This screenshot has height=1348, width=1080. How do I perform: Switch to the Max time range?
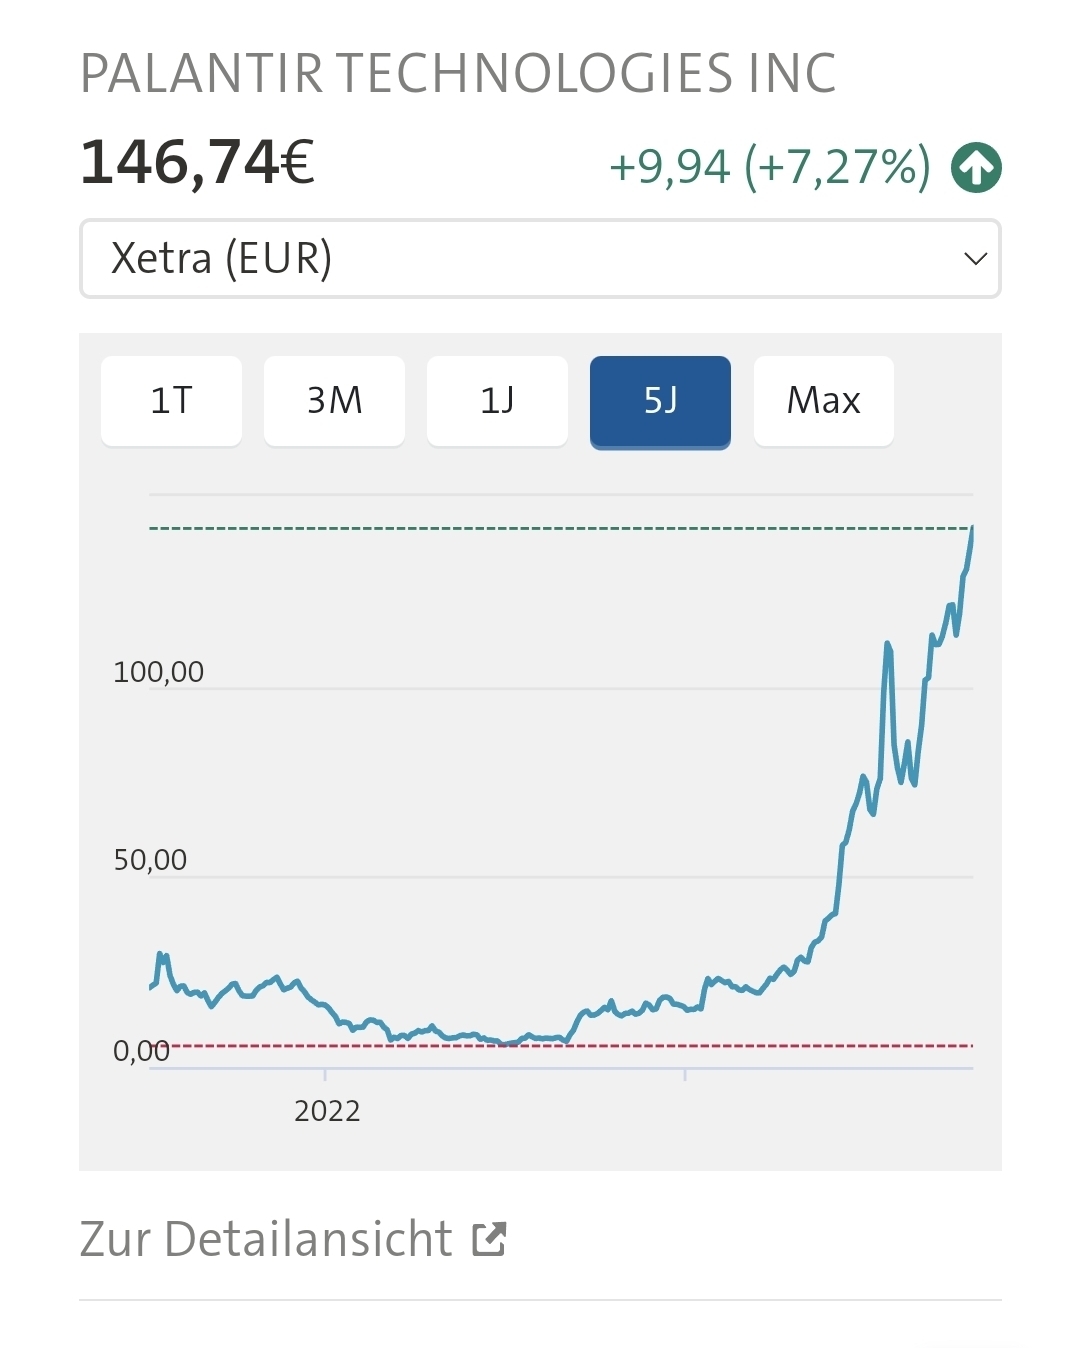[x=823, y=401]
